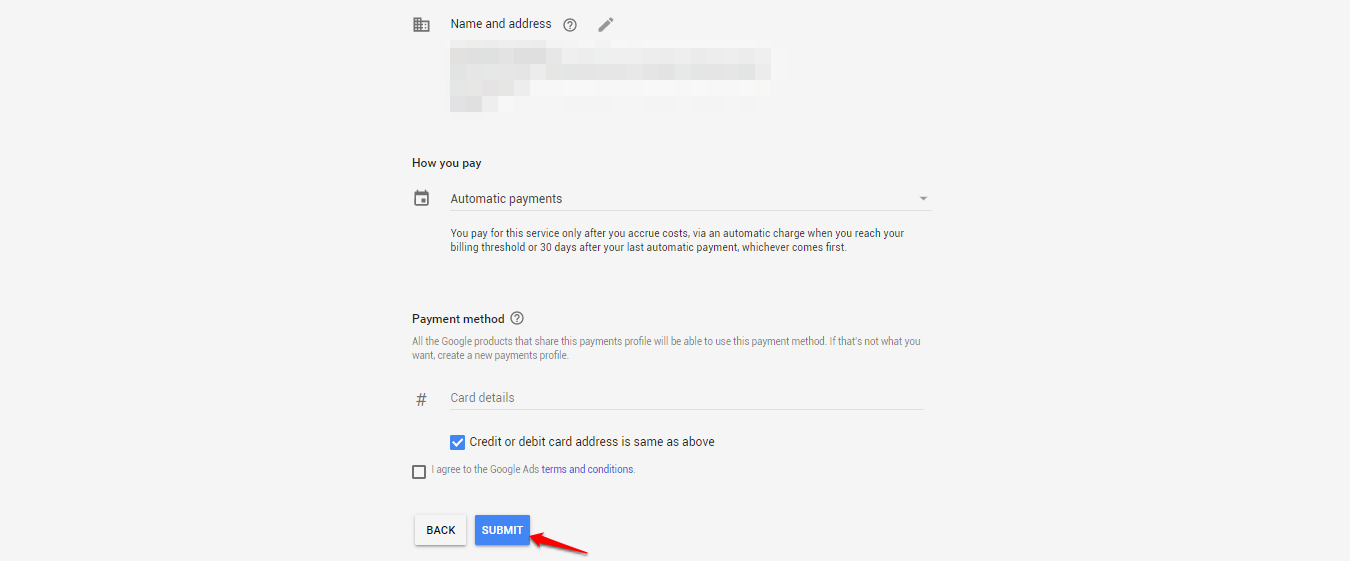
Task: Click the building icon near Name and address
Action: coord(421,25)
